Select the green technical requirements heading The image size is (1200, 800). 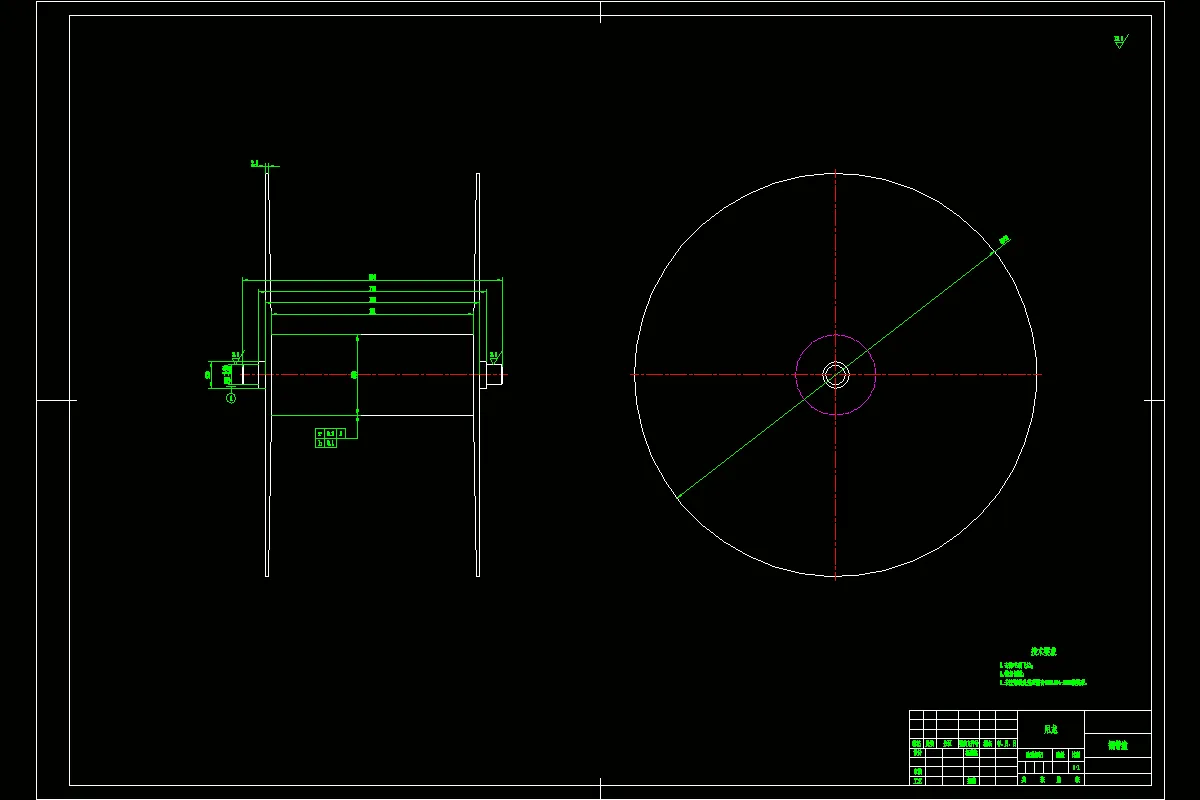pos(1044,650)
